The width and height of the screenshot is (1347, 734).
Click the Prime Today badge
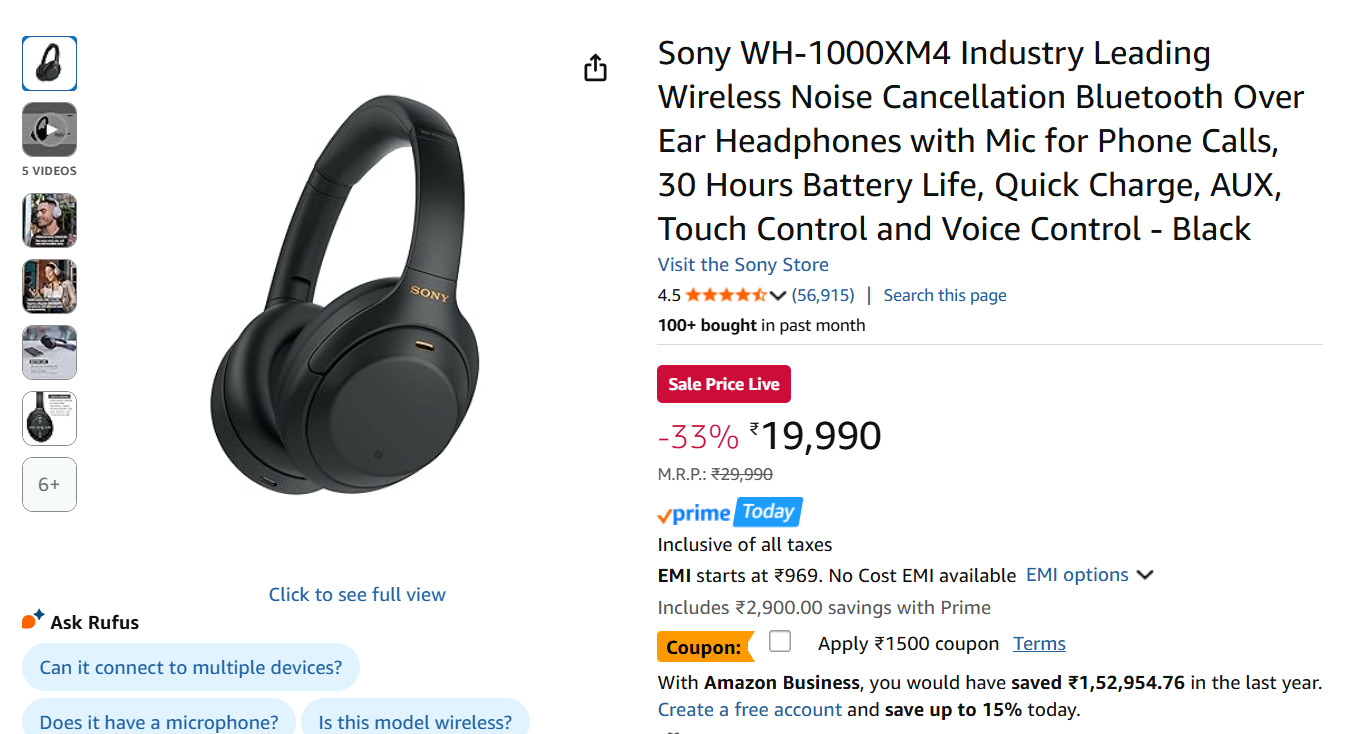tap(730, 513)
